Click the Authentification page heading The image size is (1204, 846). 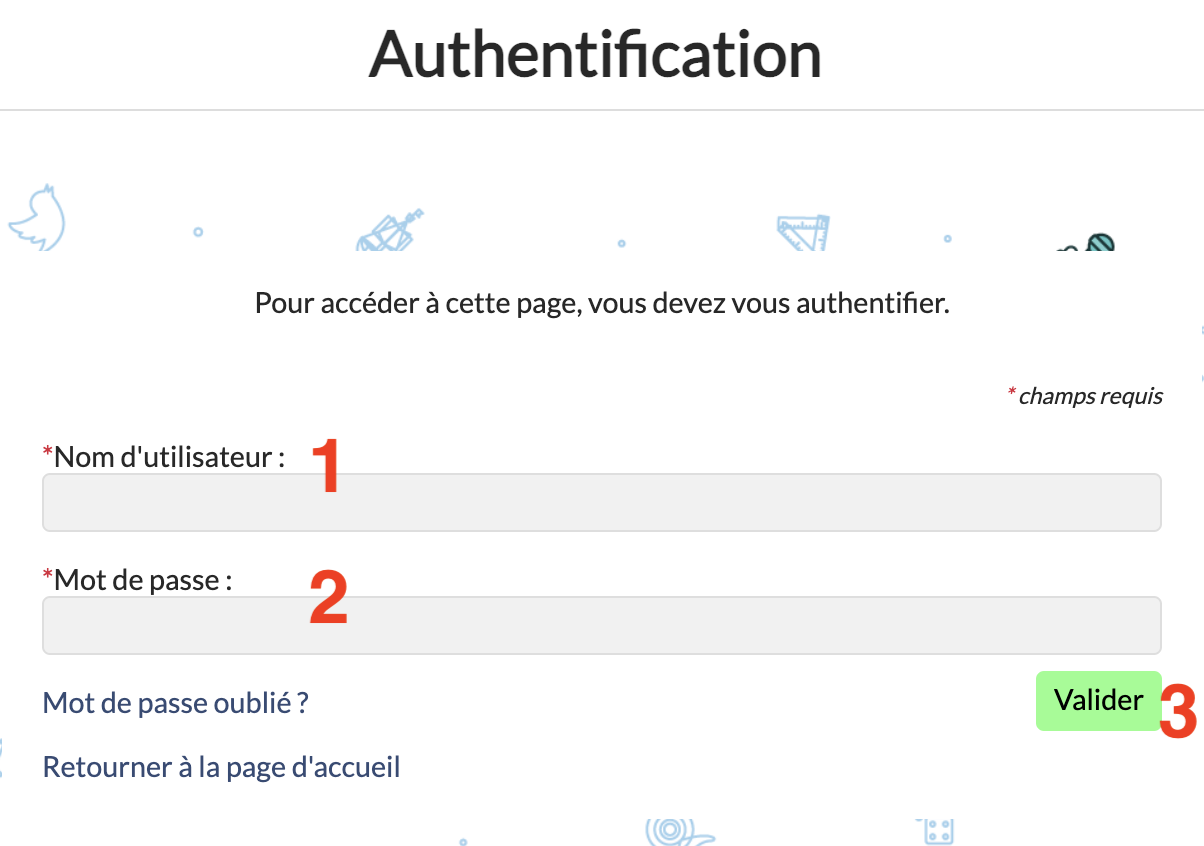point(595,53)
